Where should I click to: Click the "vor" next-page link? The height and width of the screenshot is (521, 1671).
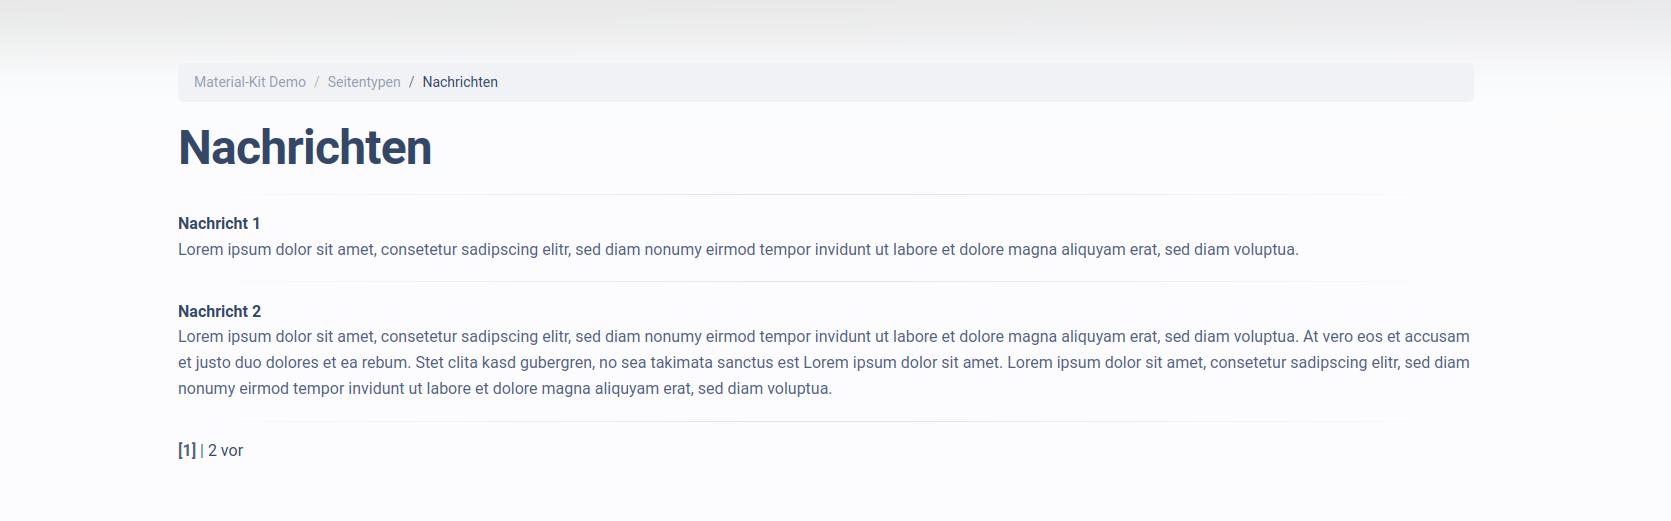click(x=232, y=451)
